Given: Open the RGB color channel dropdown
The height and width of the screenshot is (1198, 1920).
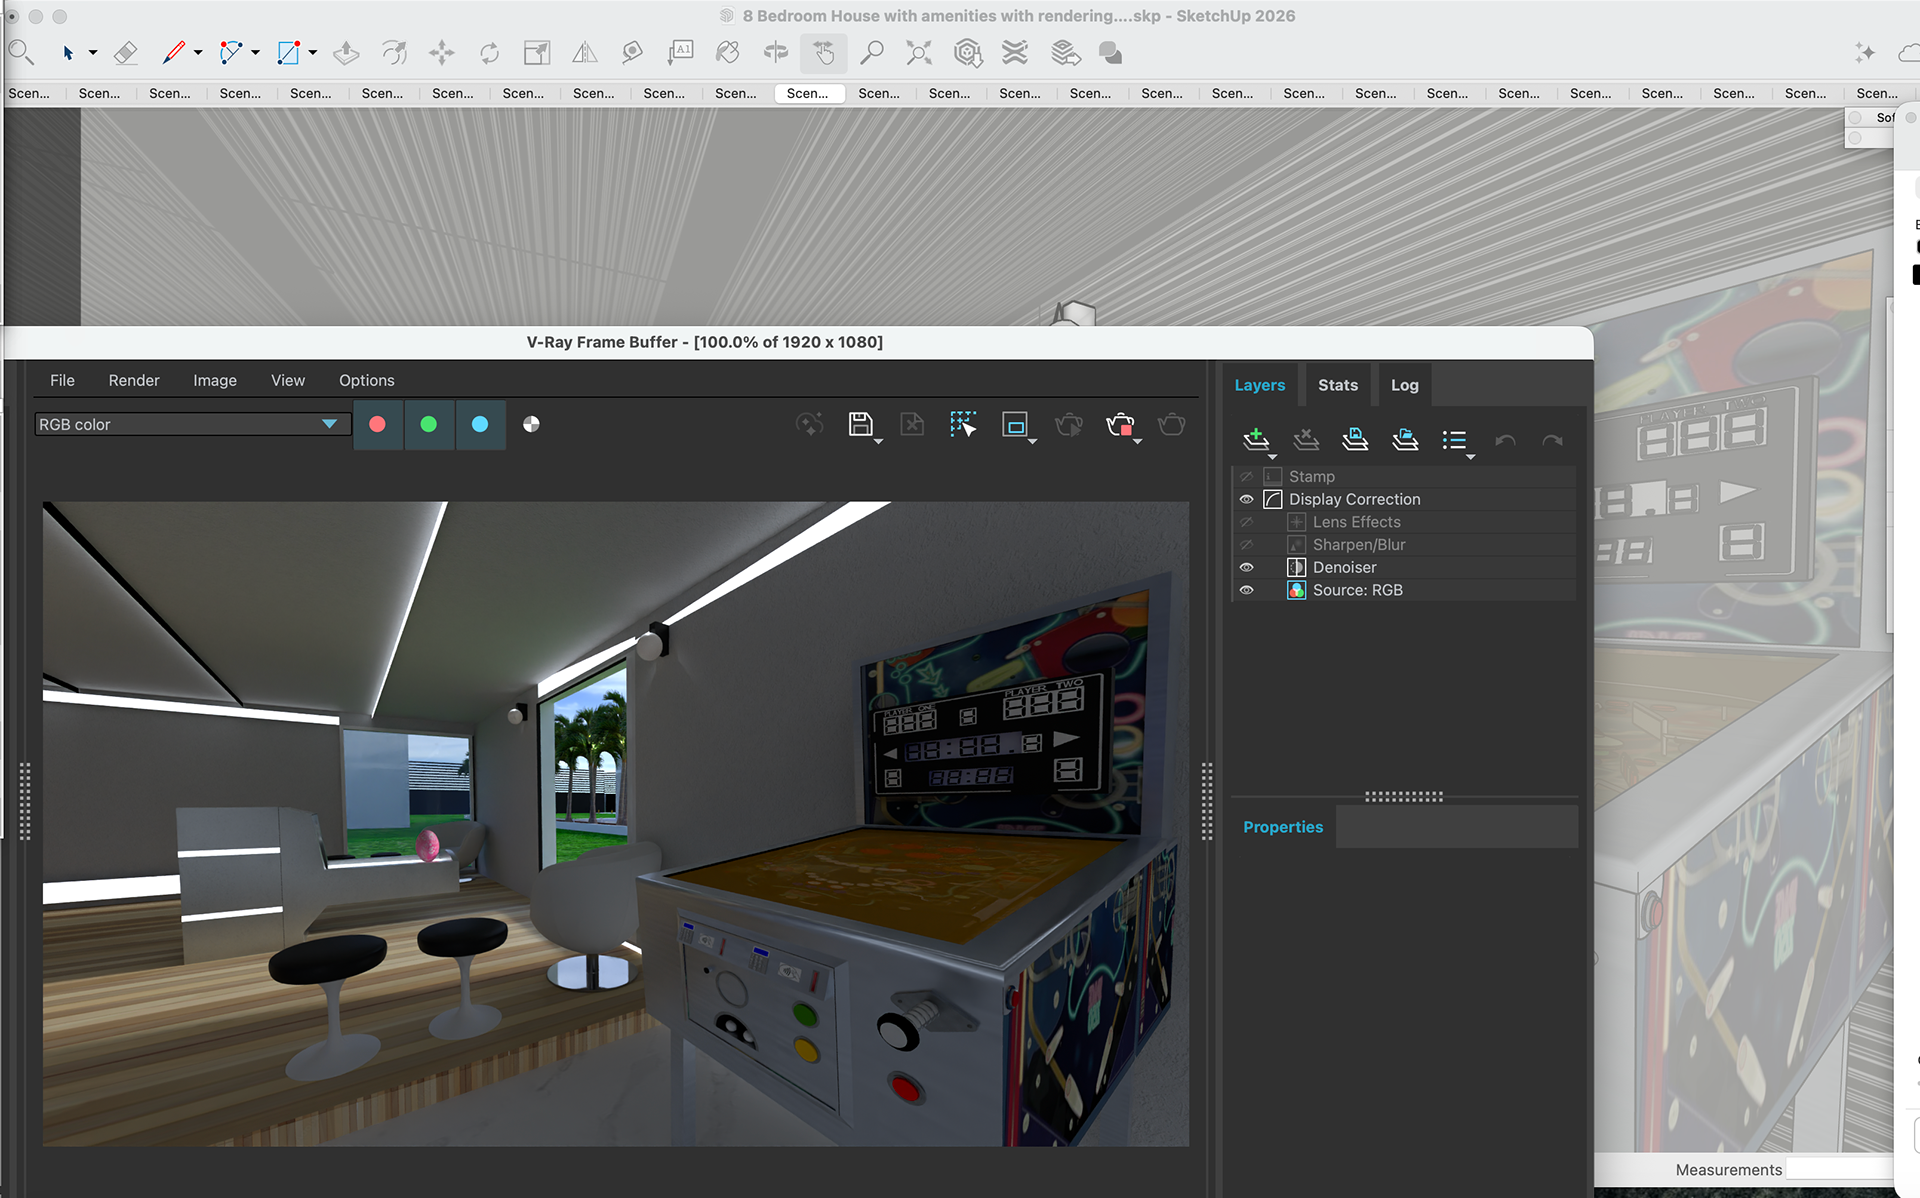Looking at the screenshot, I should tap(329, 424).
